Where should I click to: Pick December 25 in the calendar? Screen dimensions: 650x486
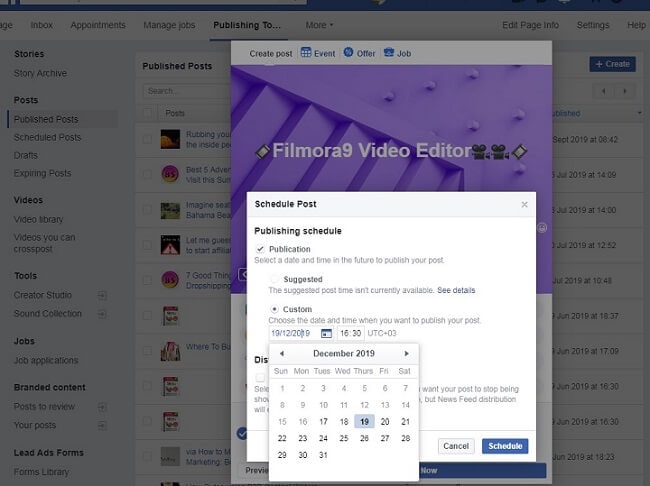344,438
